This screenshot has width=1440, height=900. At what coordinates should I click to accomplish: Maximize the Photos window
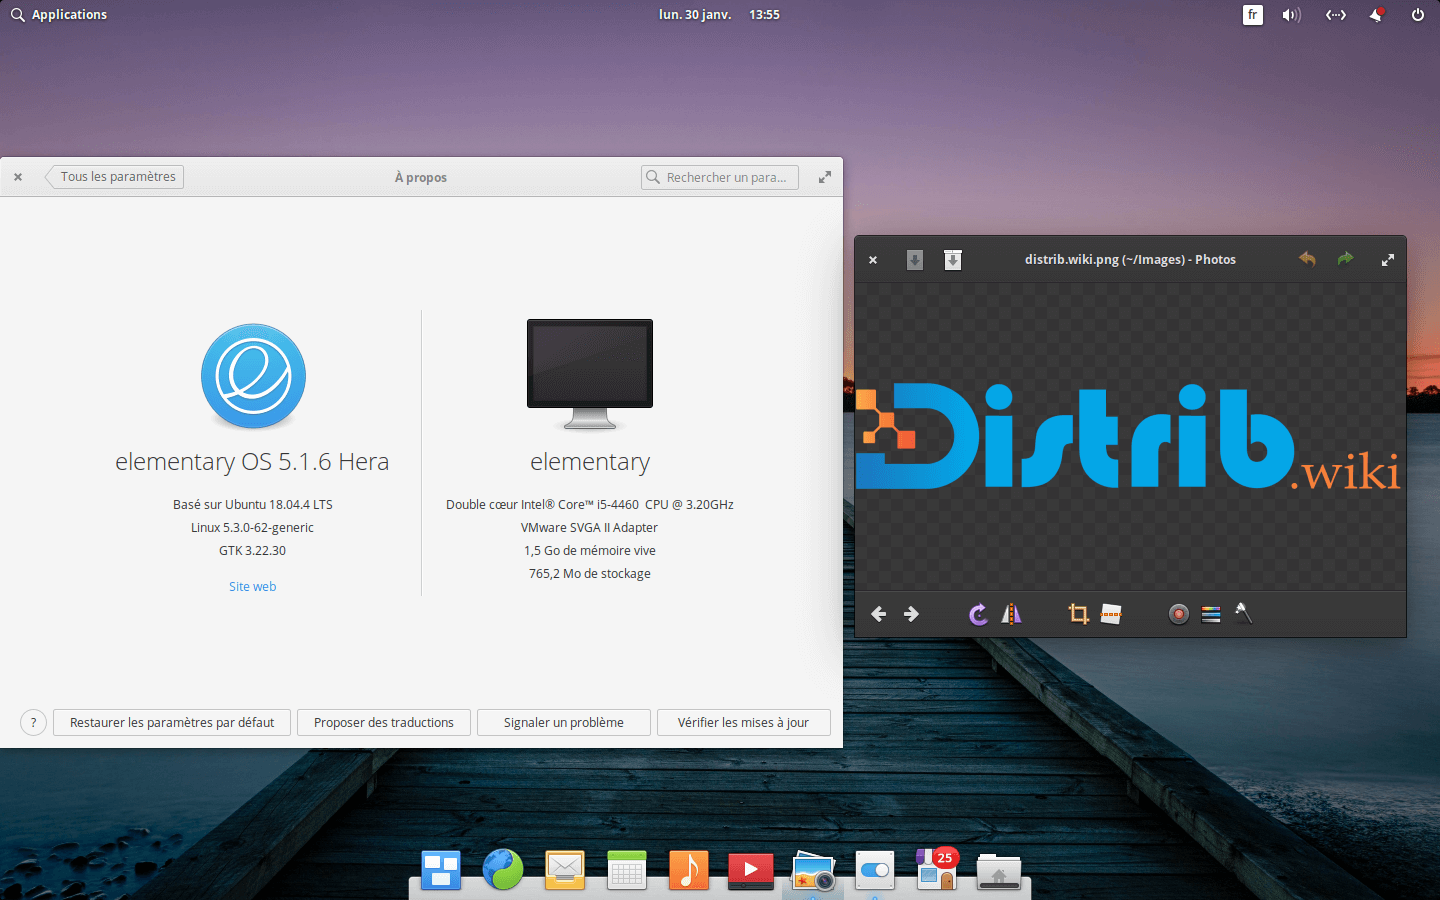click(1387, 260)
